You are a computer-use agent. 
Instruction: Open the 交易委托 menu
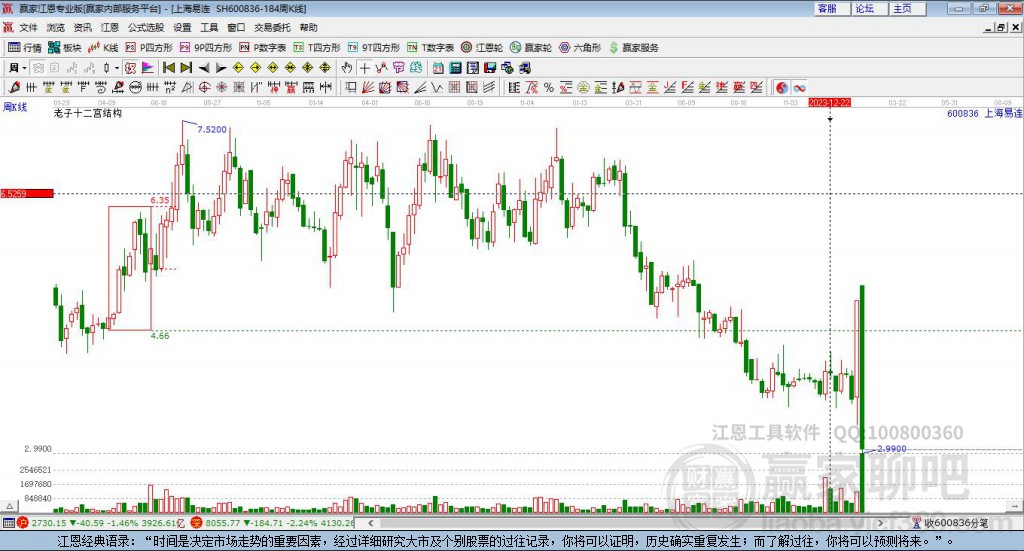(x=272, y=27)
